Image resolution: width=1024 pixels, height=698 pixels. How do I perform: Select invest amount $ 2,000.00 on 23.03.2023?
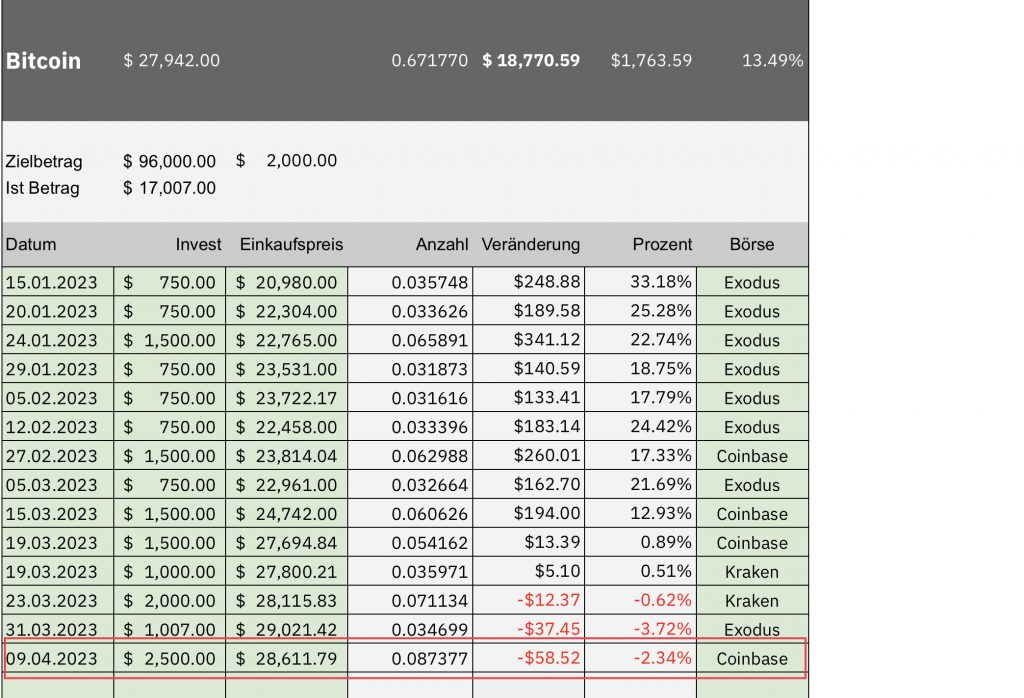(169, 601)
